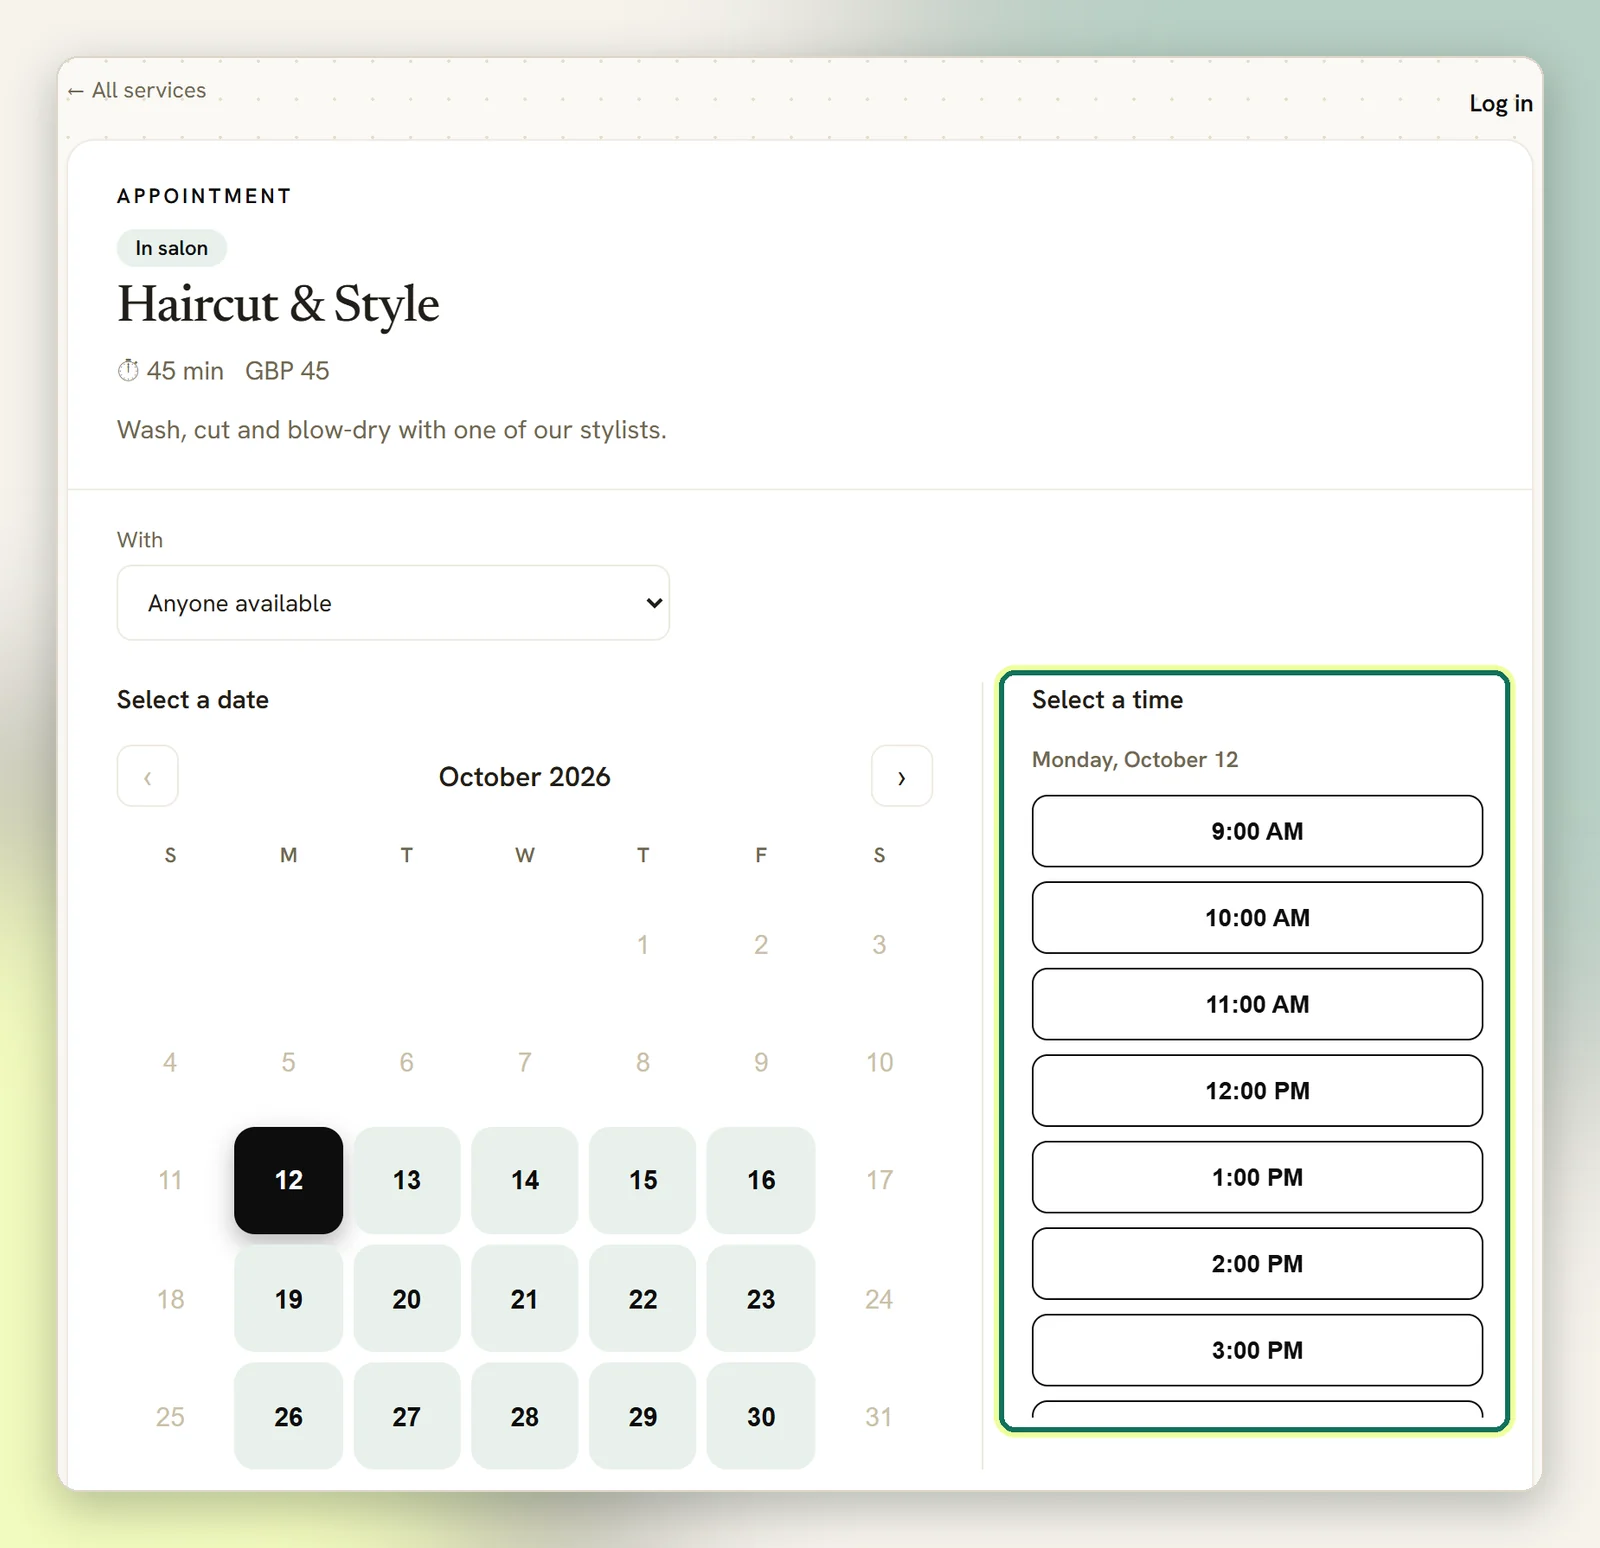The height and width of the screenshot is (1548, 1600).
Task: Click the previous month arrow
Action: coord(148,776)
